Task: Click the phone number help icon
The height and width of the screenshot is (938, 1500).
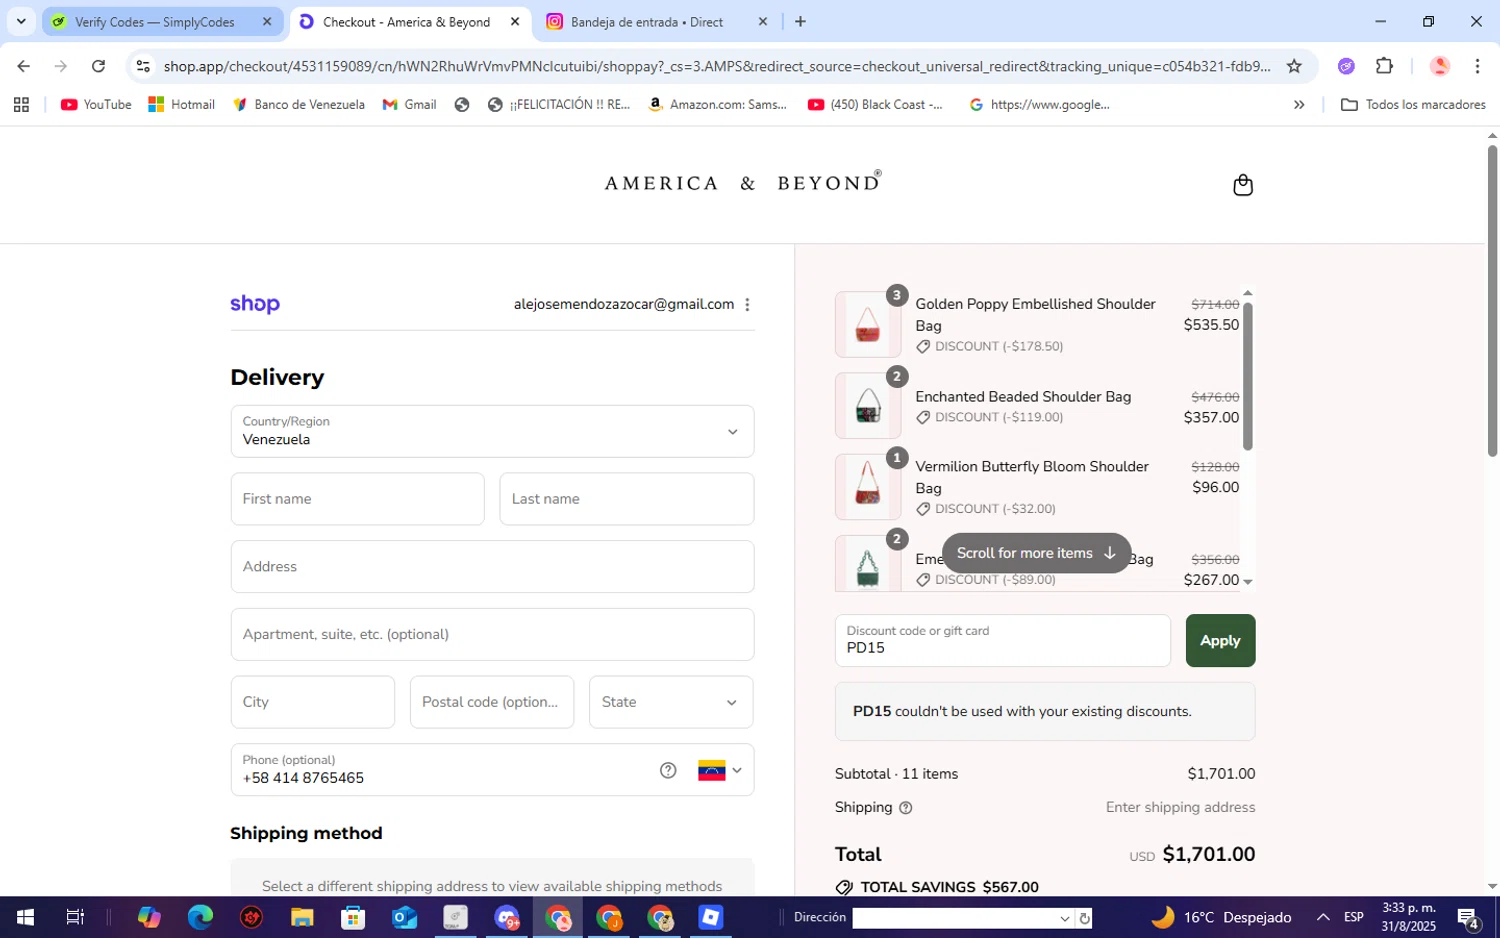Action: point(668,770)
